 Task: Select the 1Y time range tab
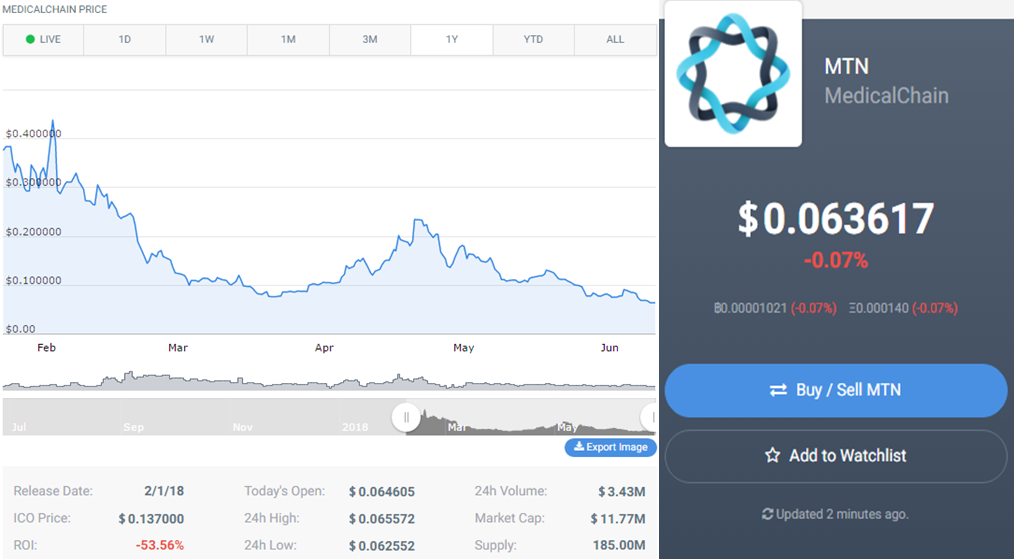pos(451,39)
